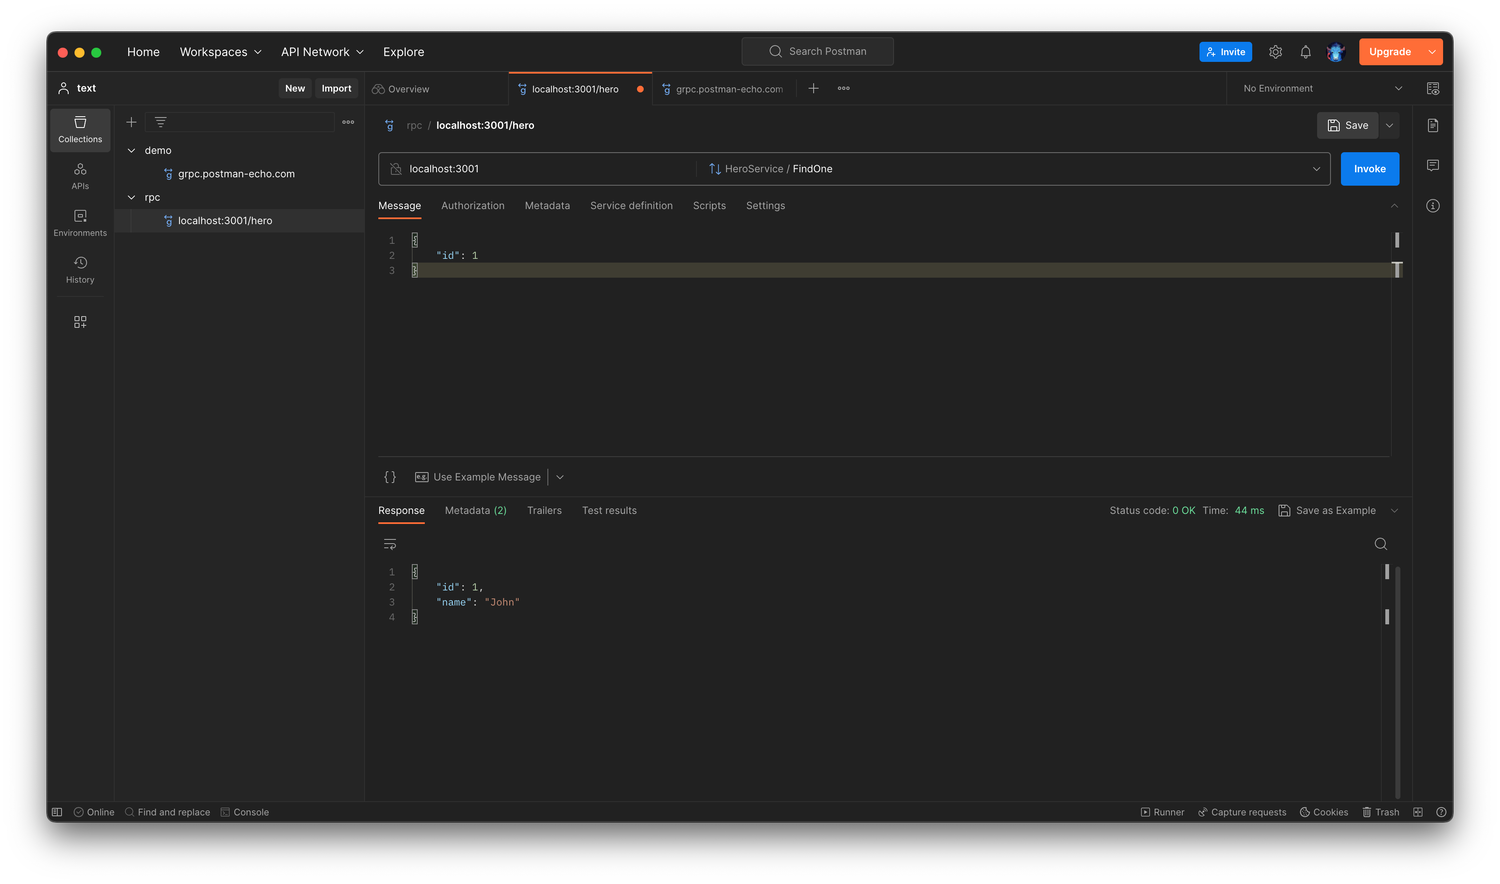Toggle response word wrap icon
Image resolution: width=1500 pixels, height=884 pixels.
(390, 544)
